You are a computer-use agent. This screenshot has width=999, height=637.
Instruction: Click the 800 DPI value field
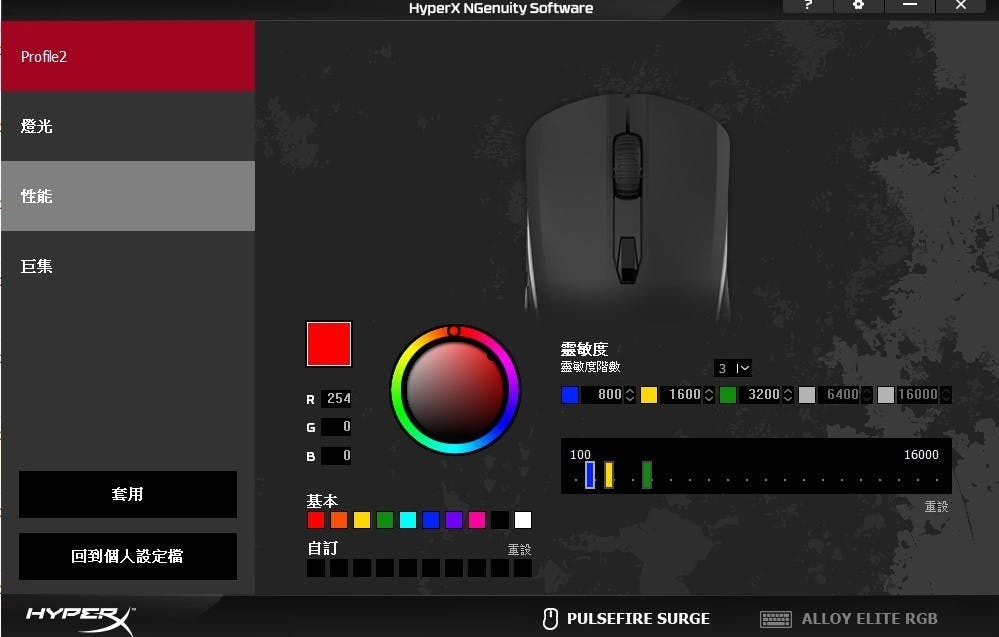coord(603,395)
